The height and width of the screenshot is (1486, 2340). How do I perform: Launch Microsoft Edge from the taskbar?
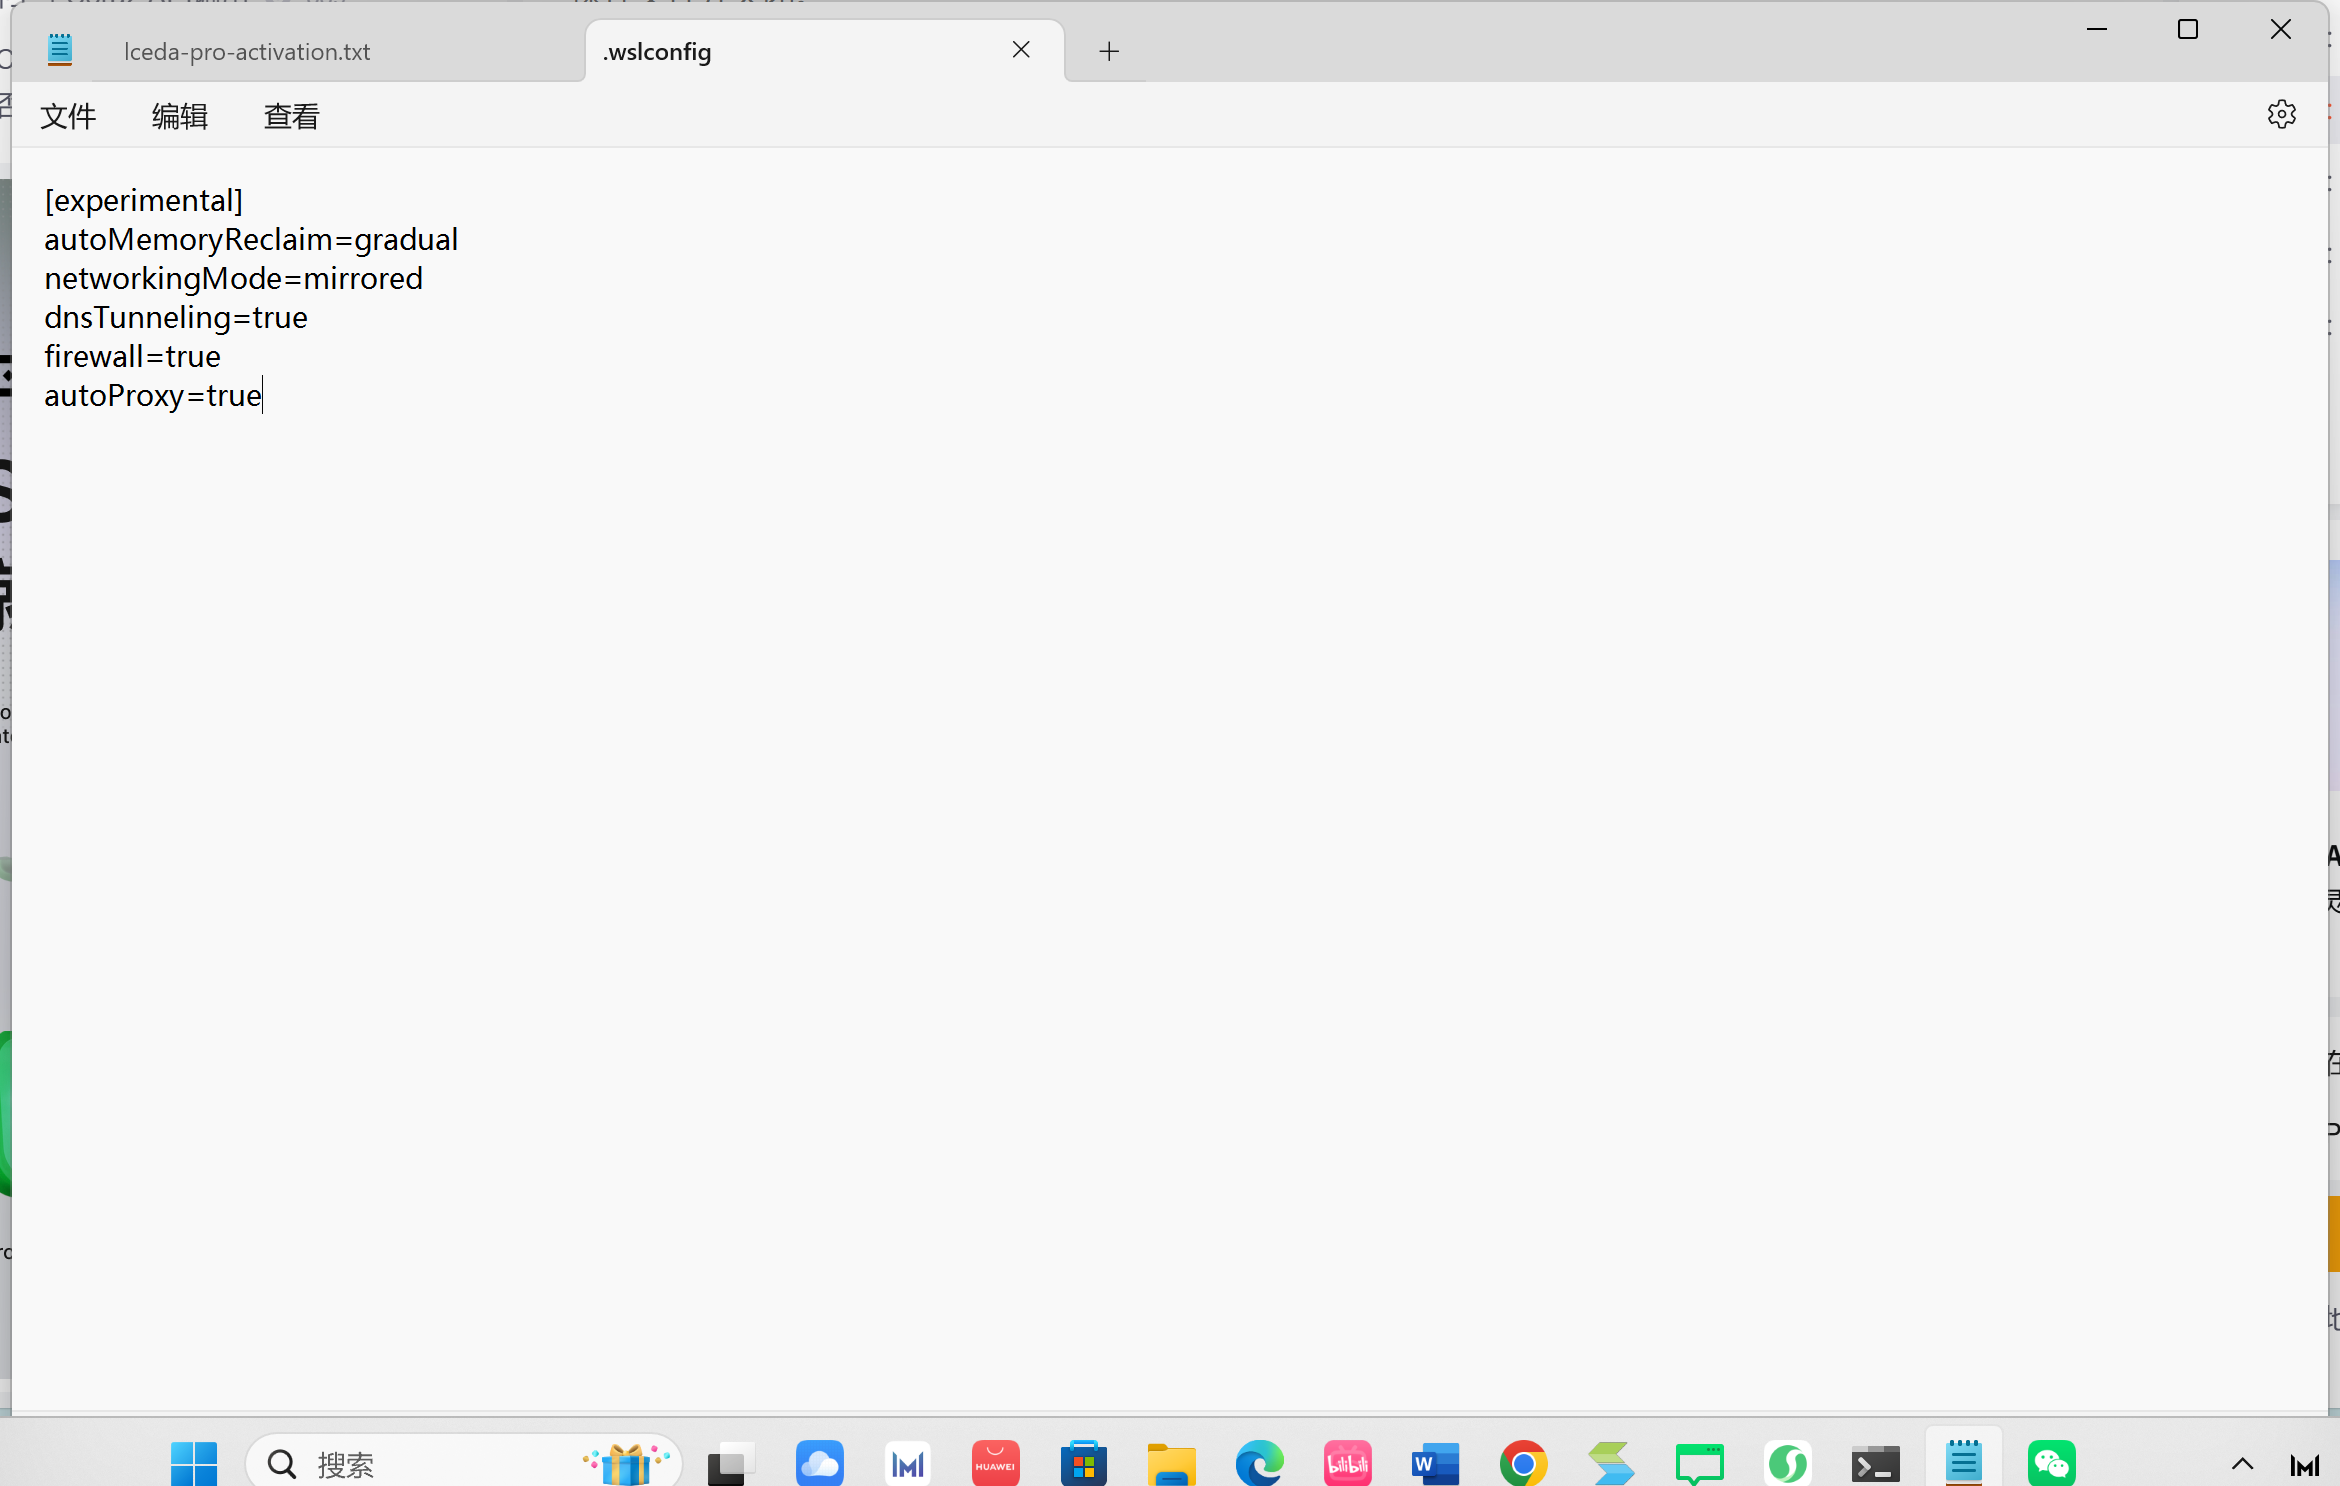(1259, 1463)
